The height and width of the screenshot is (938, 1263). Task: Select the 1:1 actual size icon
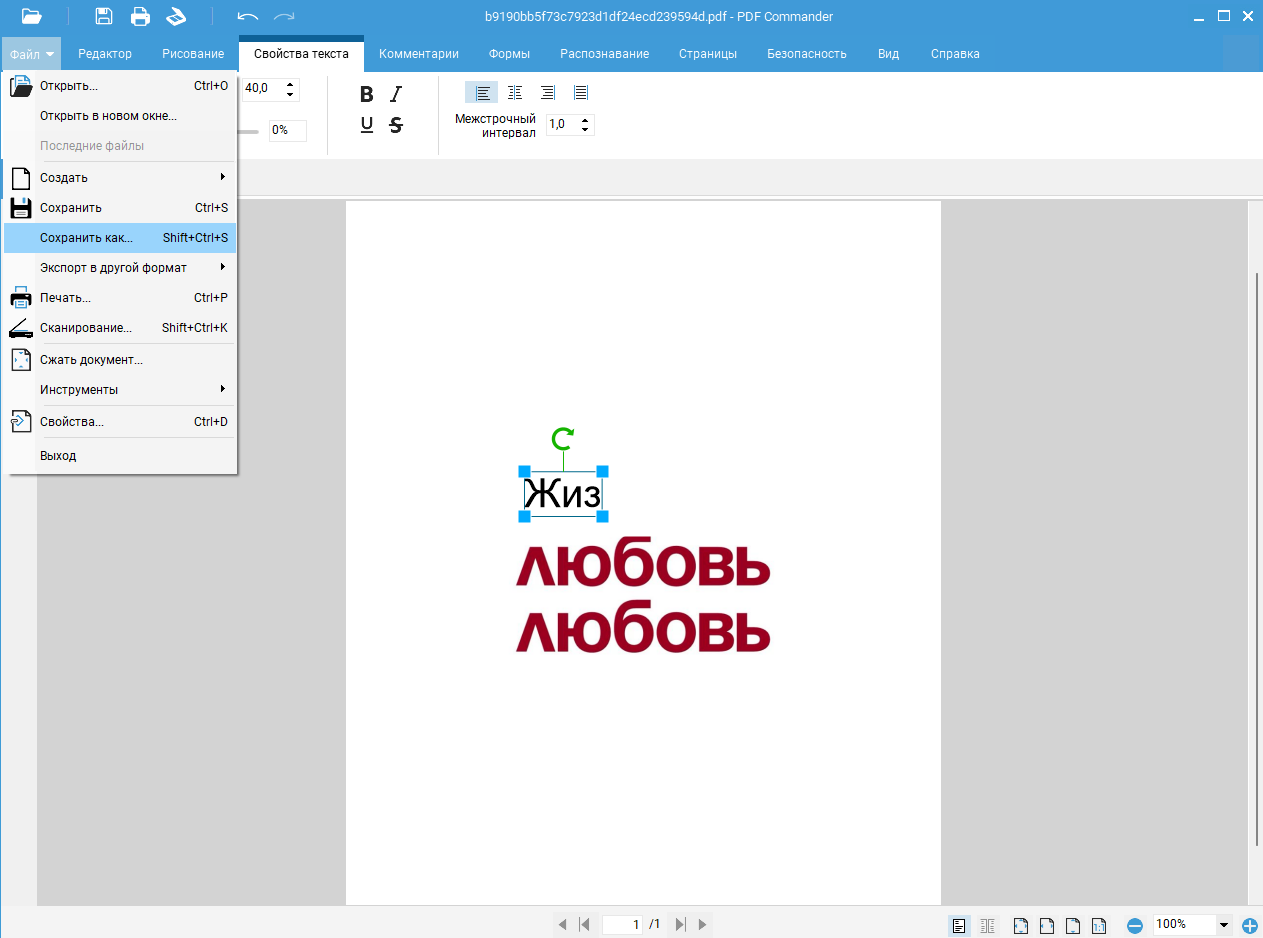pyautogui.click(x=1099, y=925)
